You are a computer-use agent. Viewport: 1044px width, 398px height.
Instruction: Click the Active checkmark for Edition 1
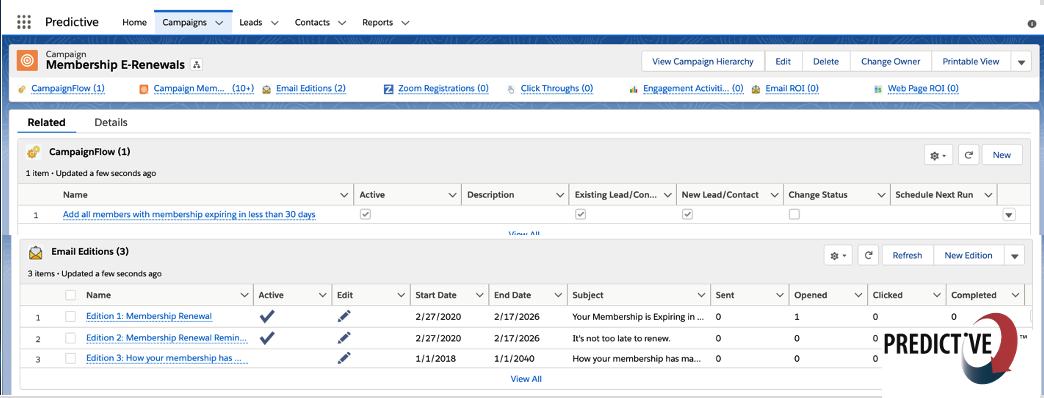[267, 317]
